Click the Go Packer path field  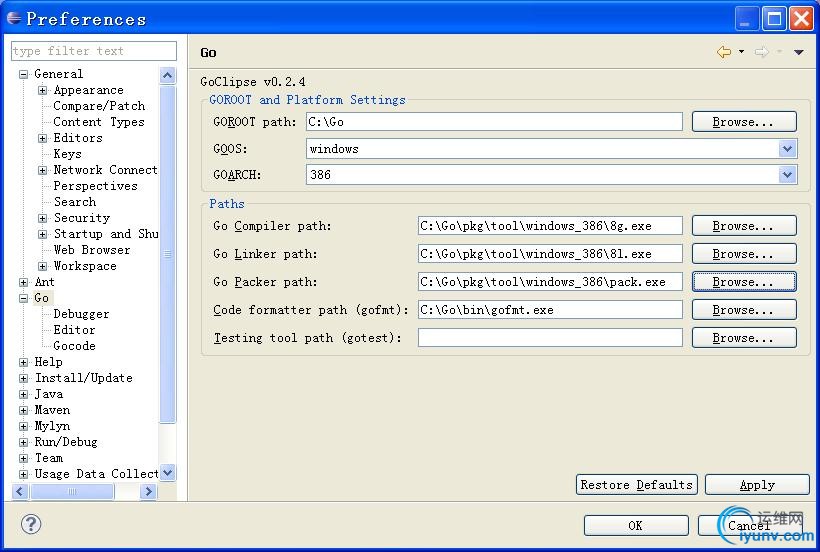(550, 282)
